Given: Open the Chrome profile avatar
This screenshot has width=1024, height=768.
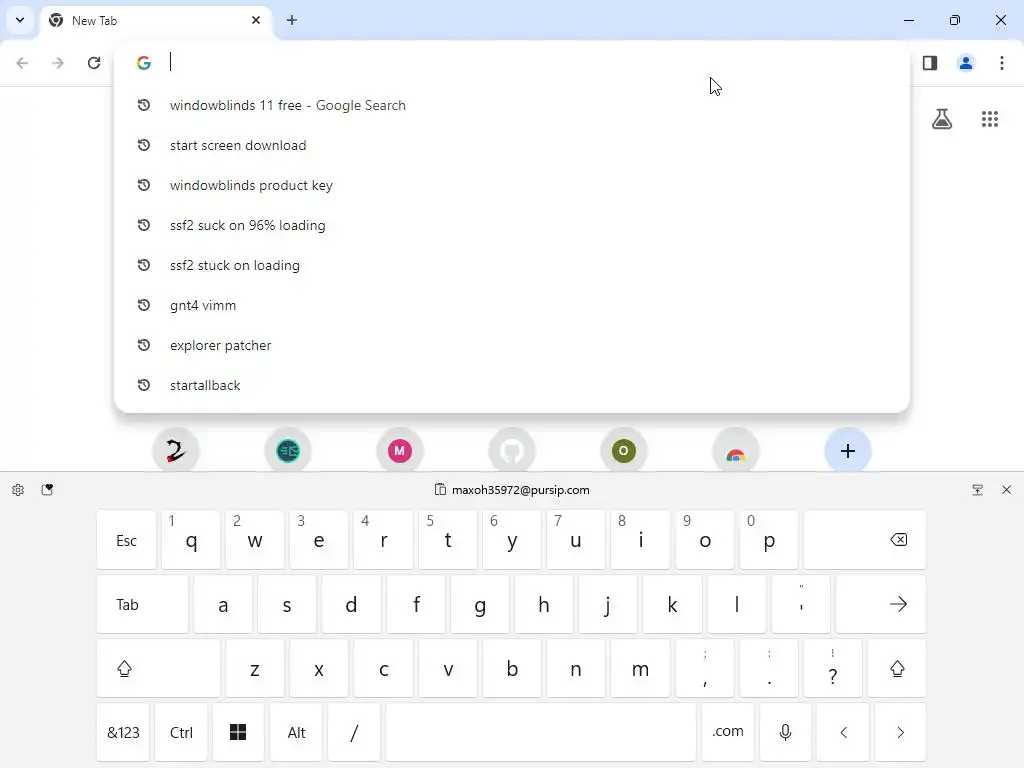Looking at the screenshot, I should [x=966, y=63].
